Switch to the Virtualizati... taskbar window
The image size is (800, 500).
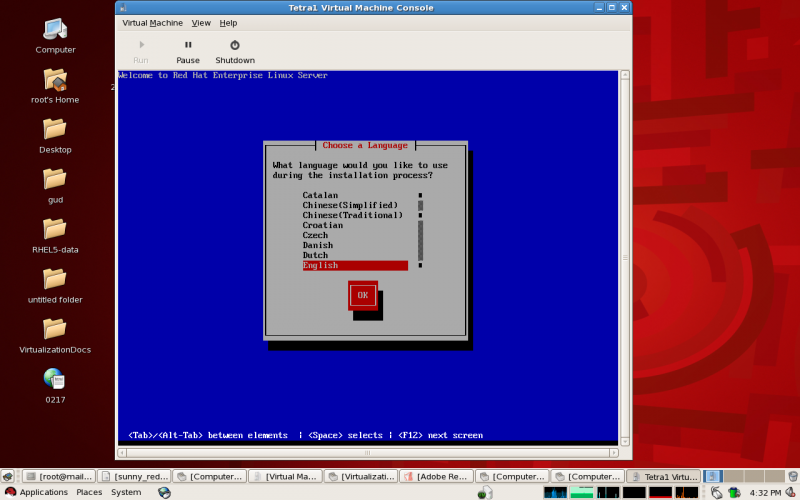[x=361, y=477]
